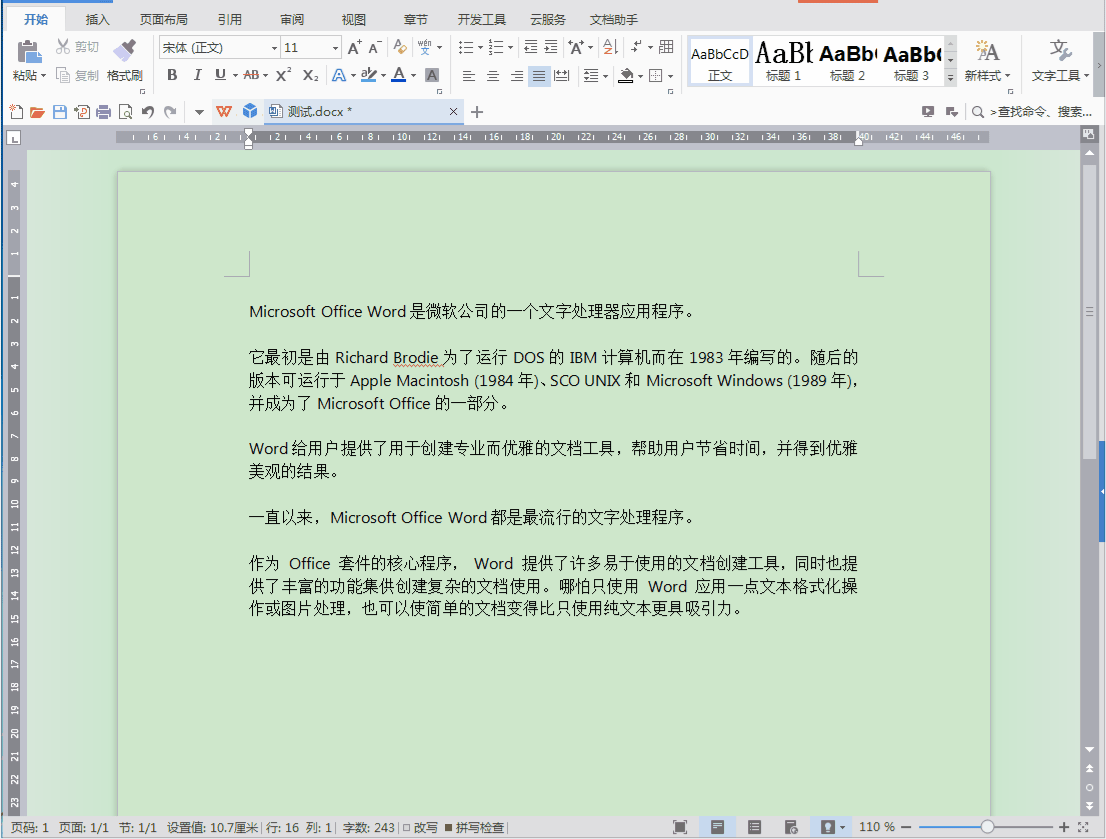Open the 开发工具 Developer Tools tab
The image size is (1106, 839).
click(x=482, y=19)
